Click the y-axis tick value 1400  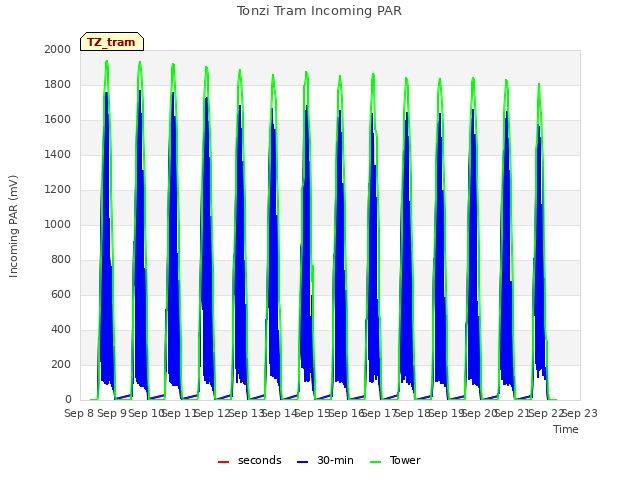pyautogui.click(x=58, y=154)
